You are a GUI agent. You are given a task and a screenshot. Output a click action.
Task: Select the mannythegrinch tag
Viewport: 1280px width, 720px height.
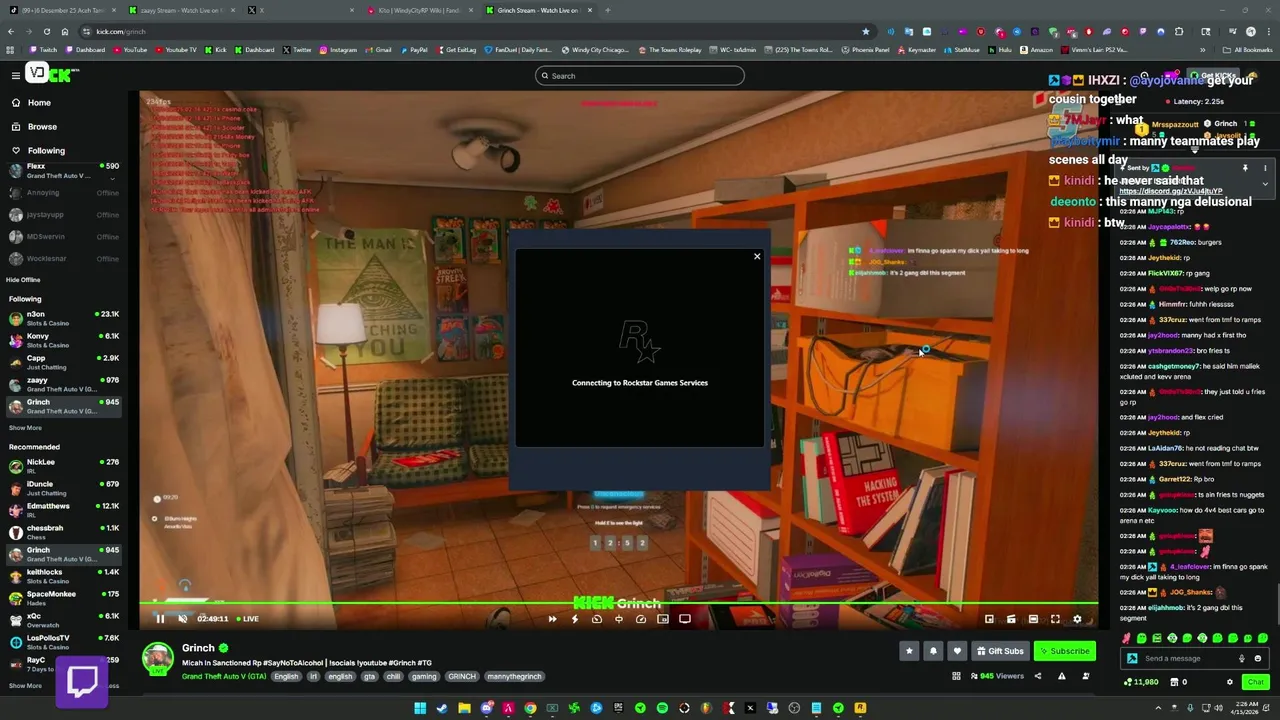[514, 676]
